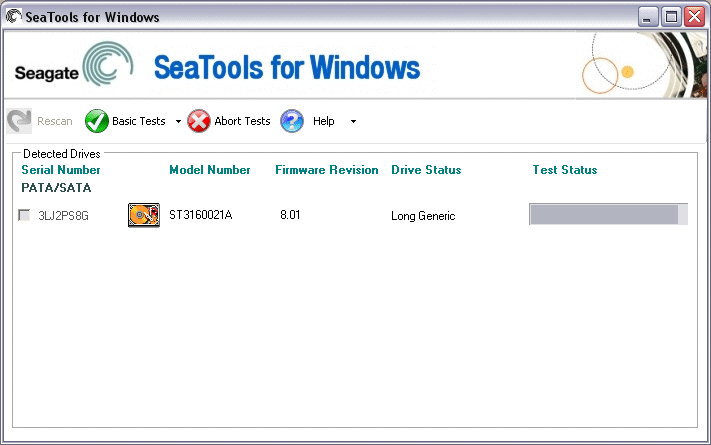This screenshot has width=711, height=445.
Task: Open the Help menu label
Action: point(324,121)
